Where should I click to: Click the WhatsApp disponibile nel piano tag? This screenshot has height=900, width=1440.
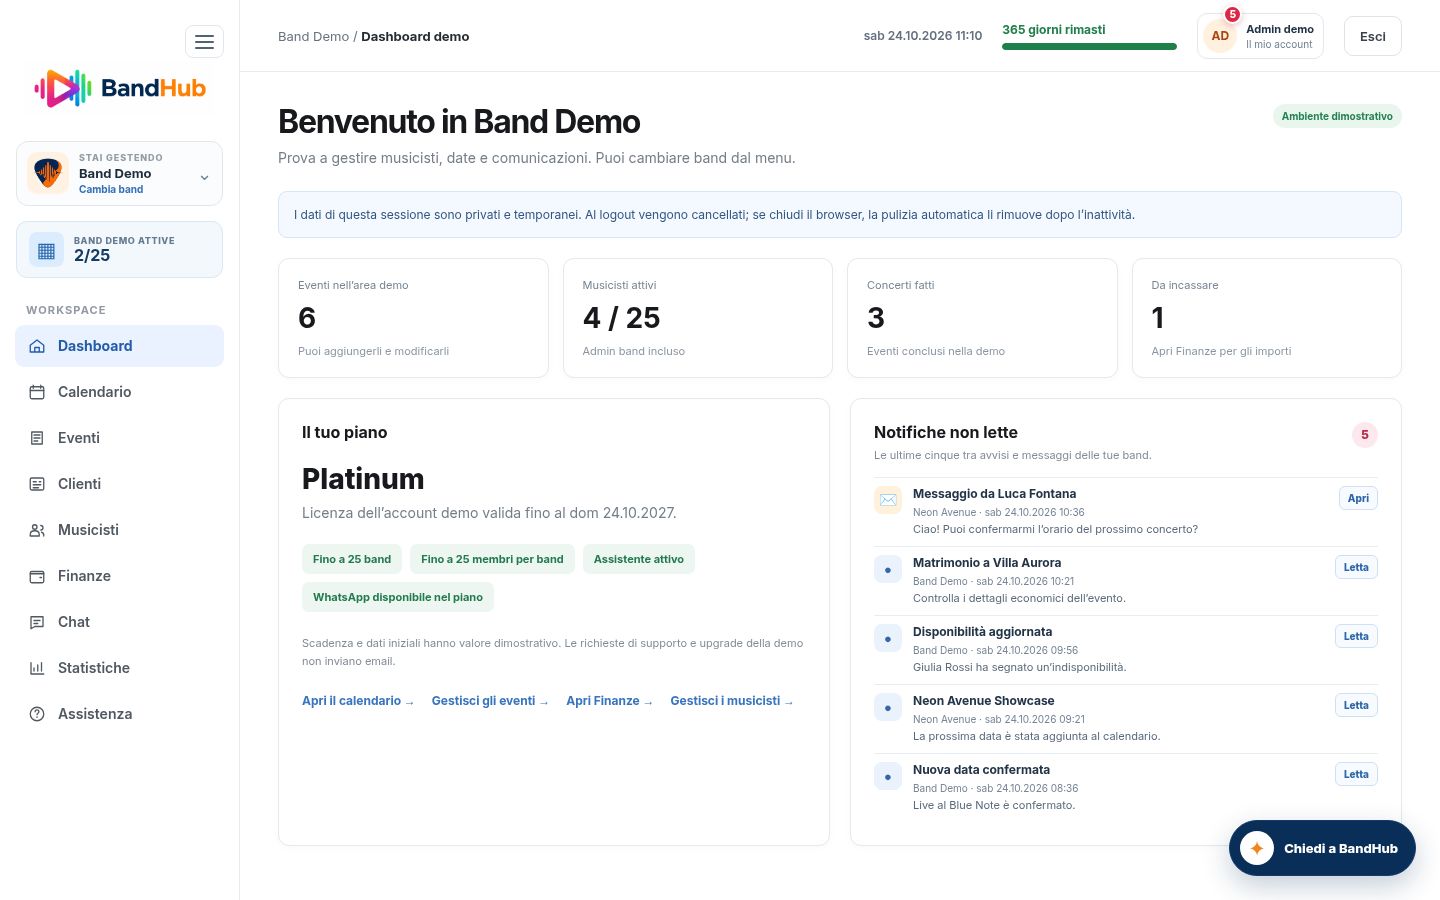coord(398,597)
